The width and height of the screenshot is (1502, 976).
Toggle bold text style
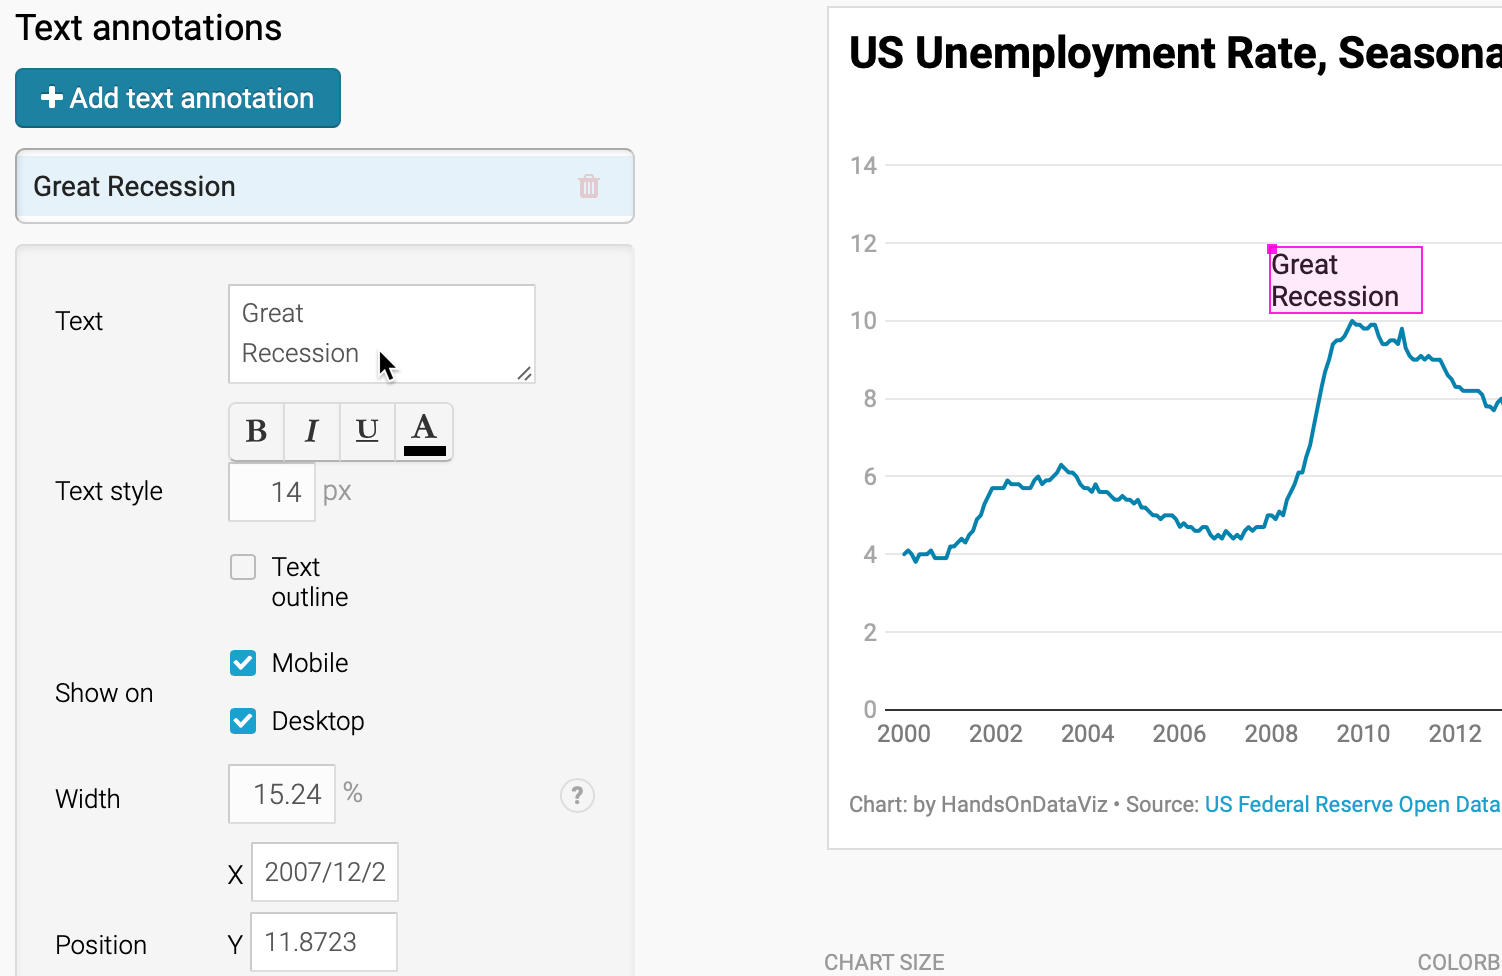coord(257,431)
